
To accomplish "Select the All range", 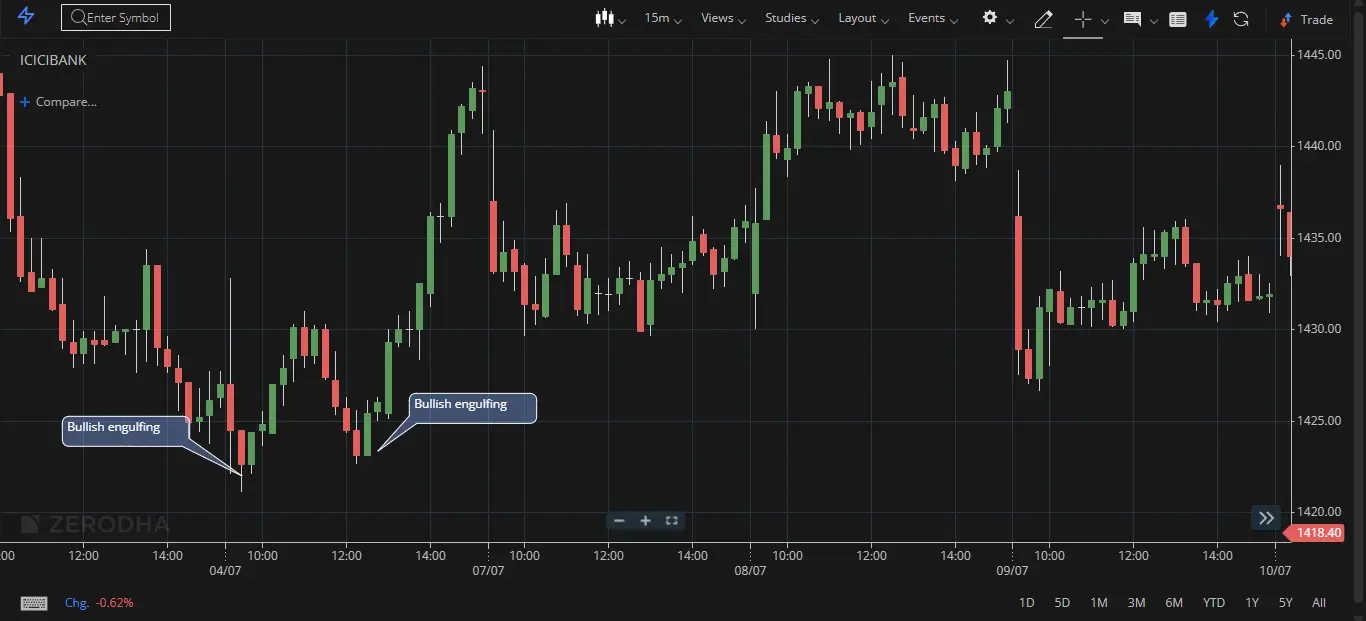I will tap(1319, 603).
